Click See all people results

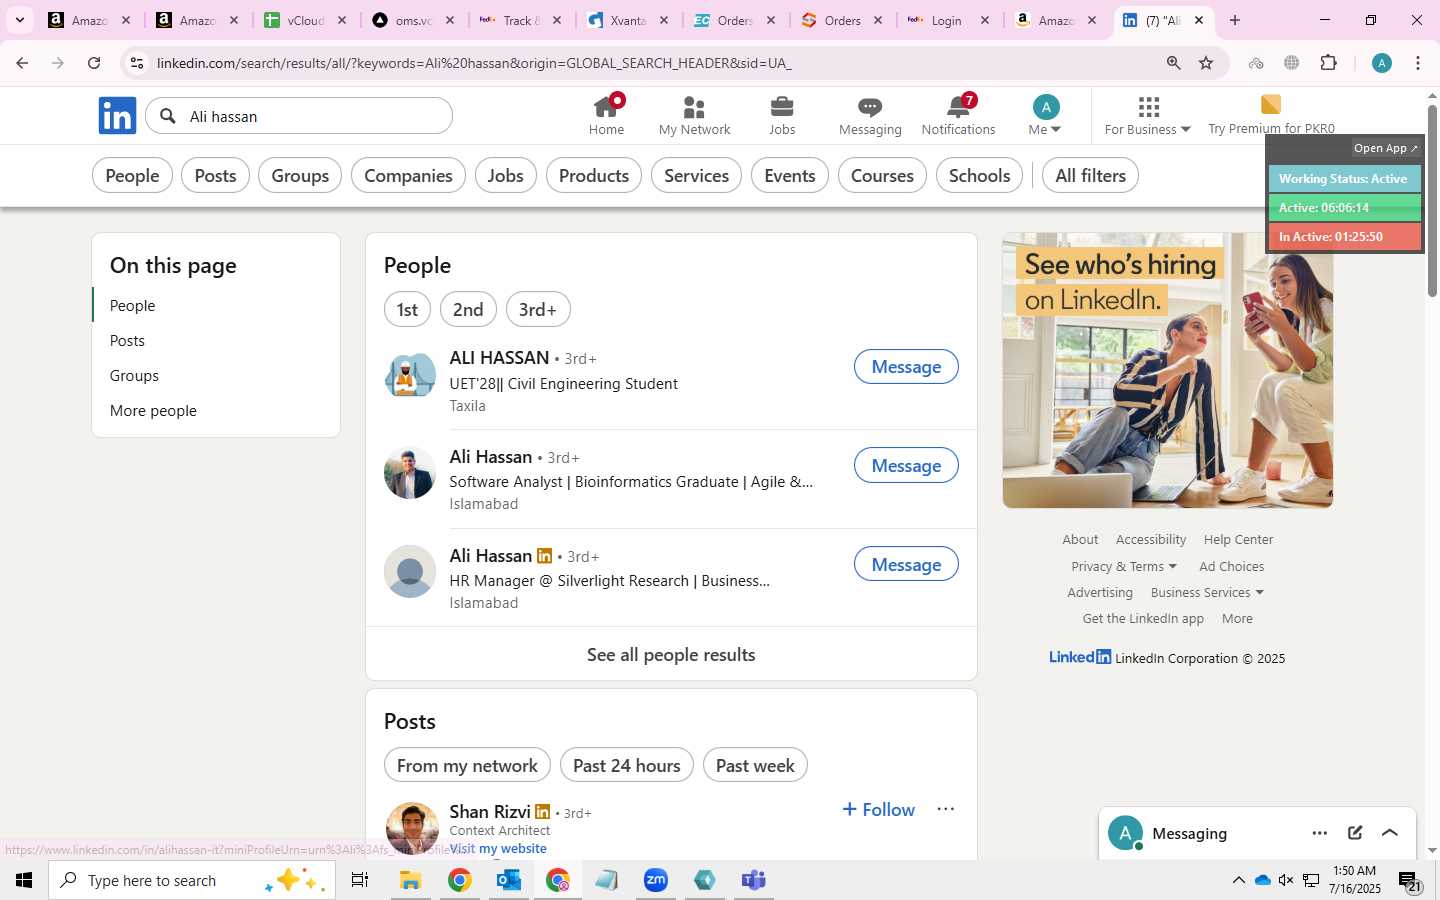point(671,655)
